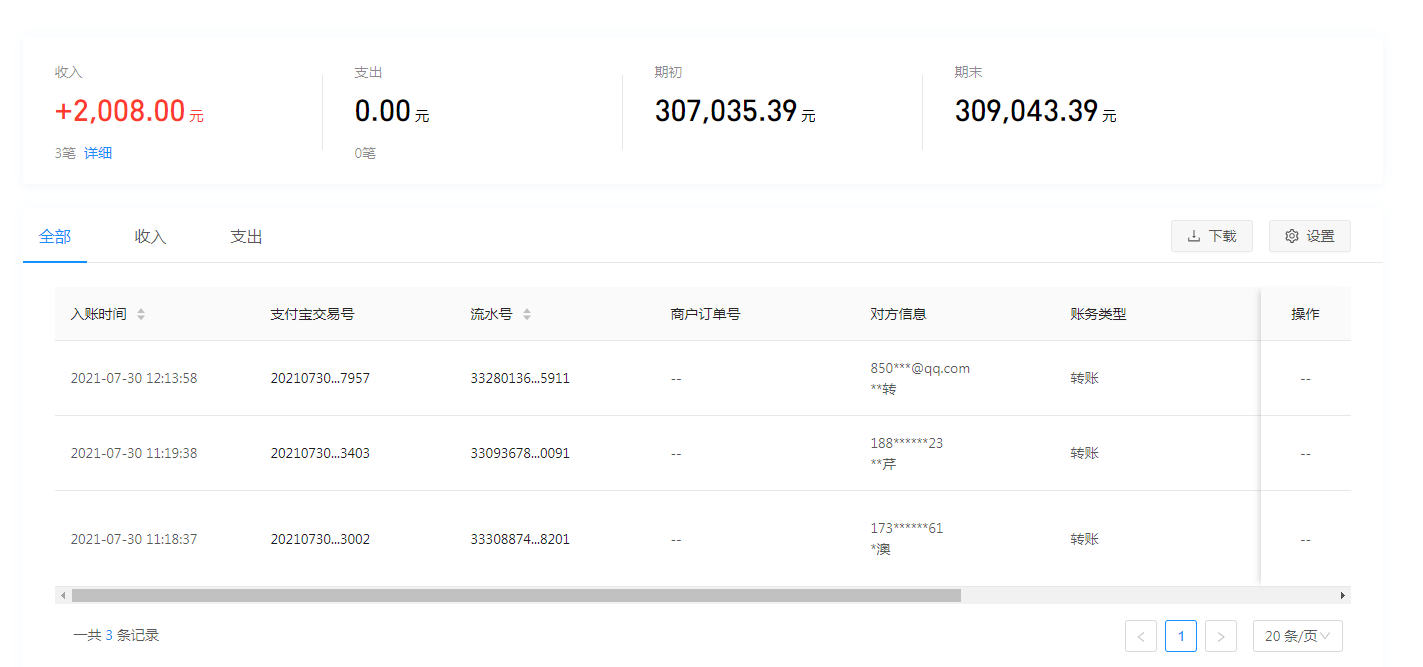Select row dated 2021-07-30 11:18:37

[x=134, y=539]
